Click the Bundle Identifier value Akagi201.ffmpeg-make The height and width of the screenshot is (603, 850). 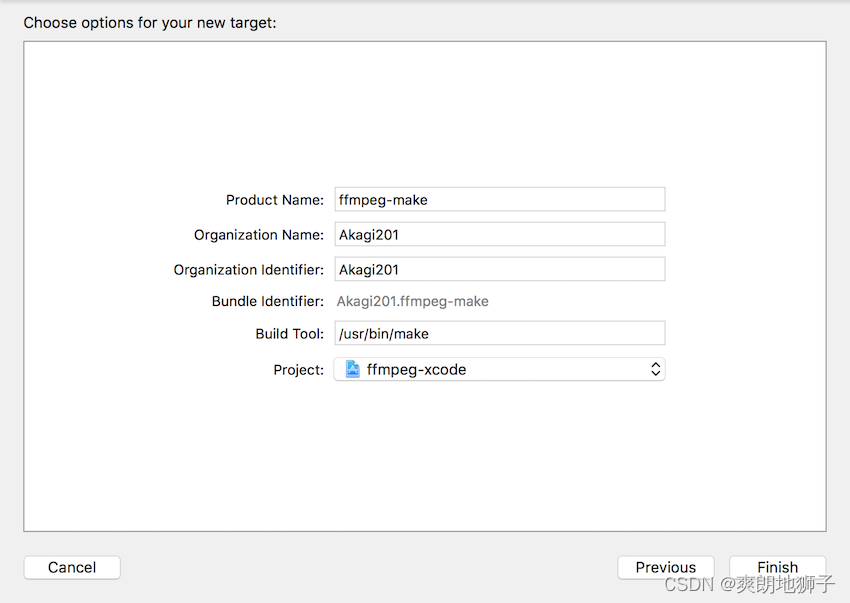413,302
